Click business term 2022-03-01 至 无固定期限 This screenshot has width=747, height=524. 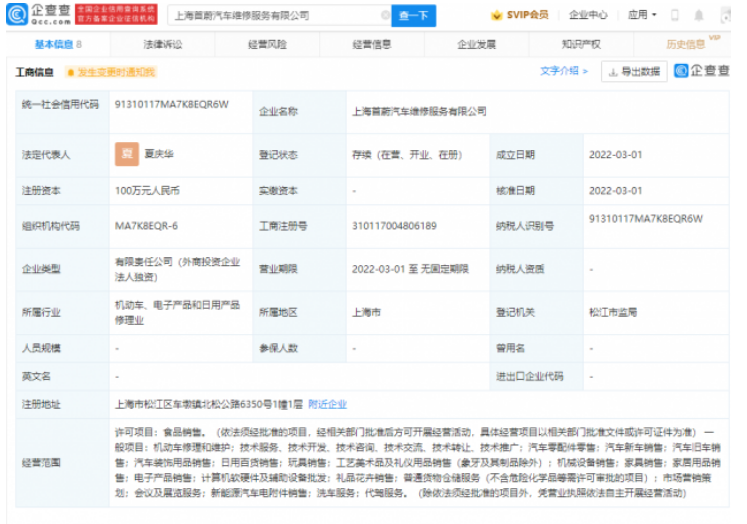[410, 269]
